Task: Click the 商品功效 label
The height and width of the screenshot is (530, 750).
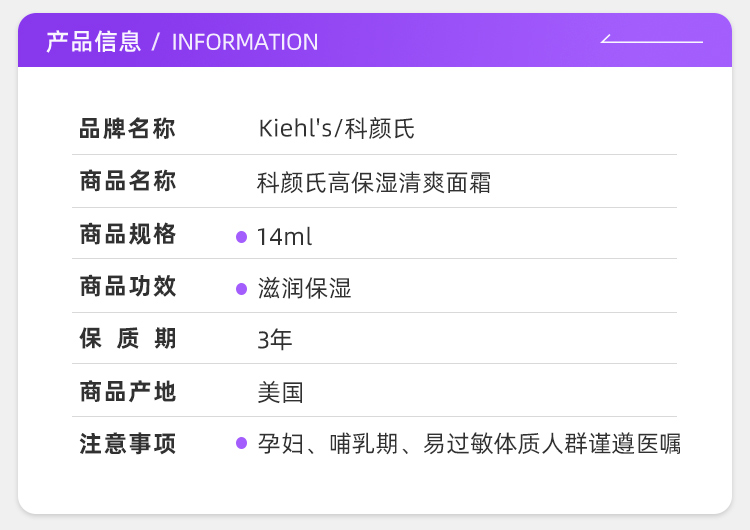Action: pyautogui.click(x=128, y=287)
